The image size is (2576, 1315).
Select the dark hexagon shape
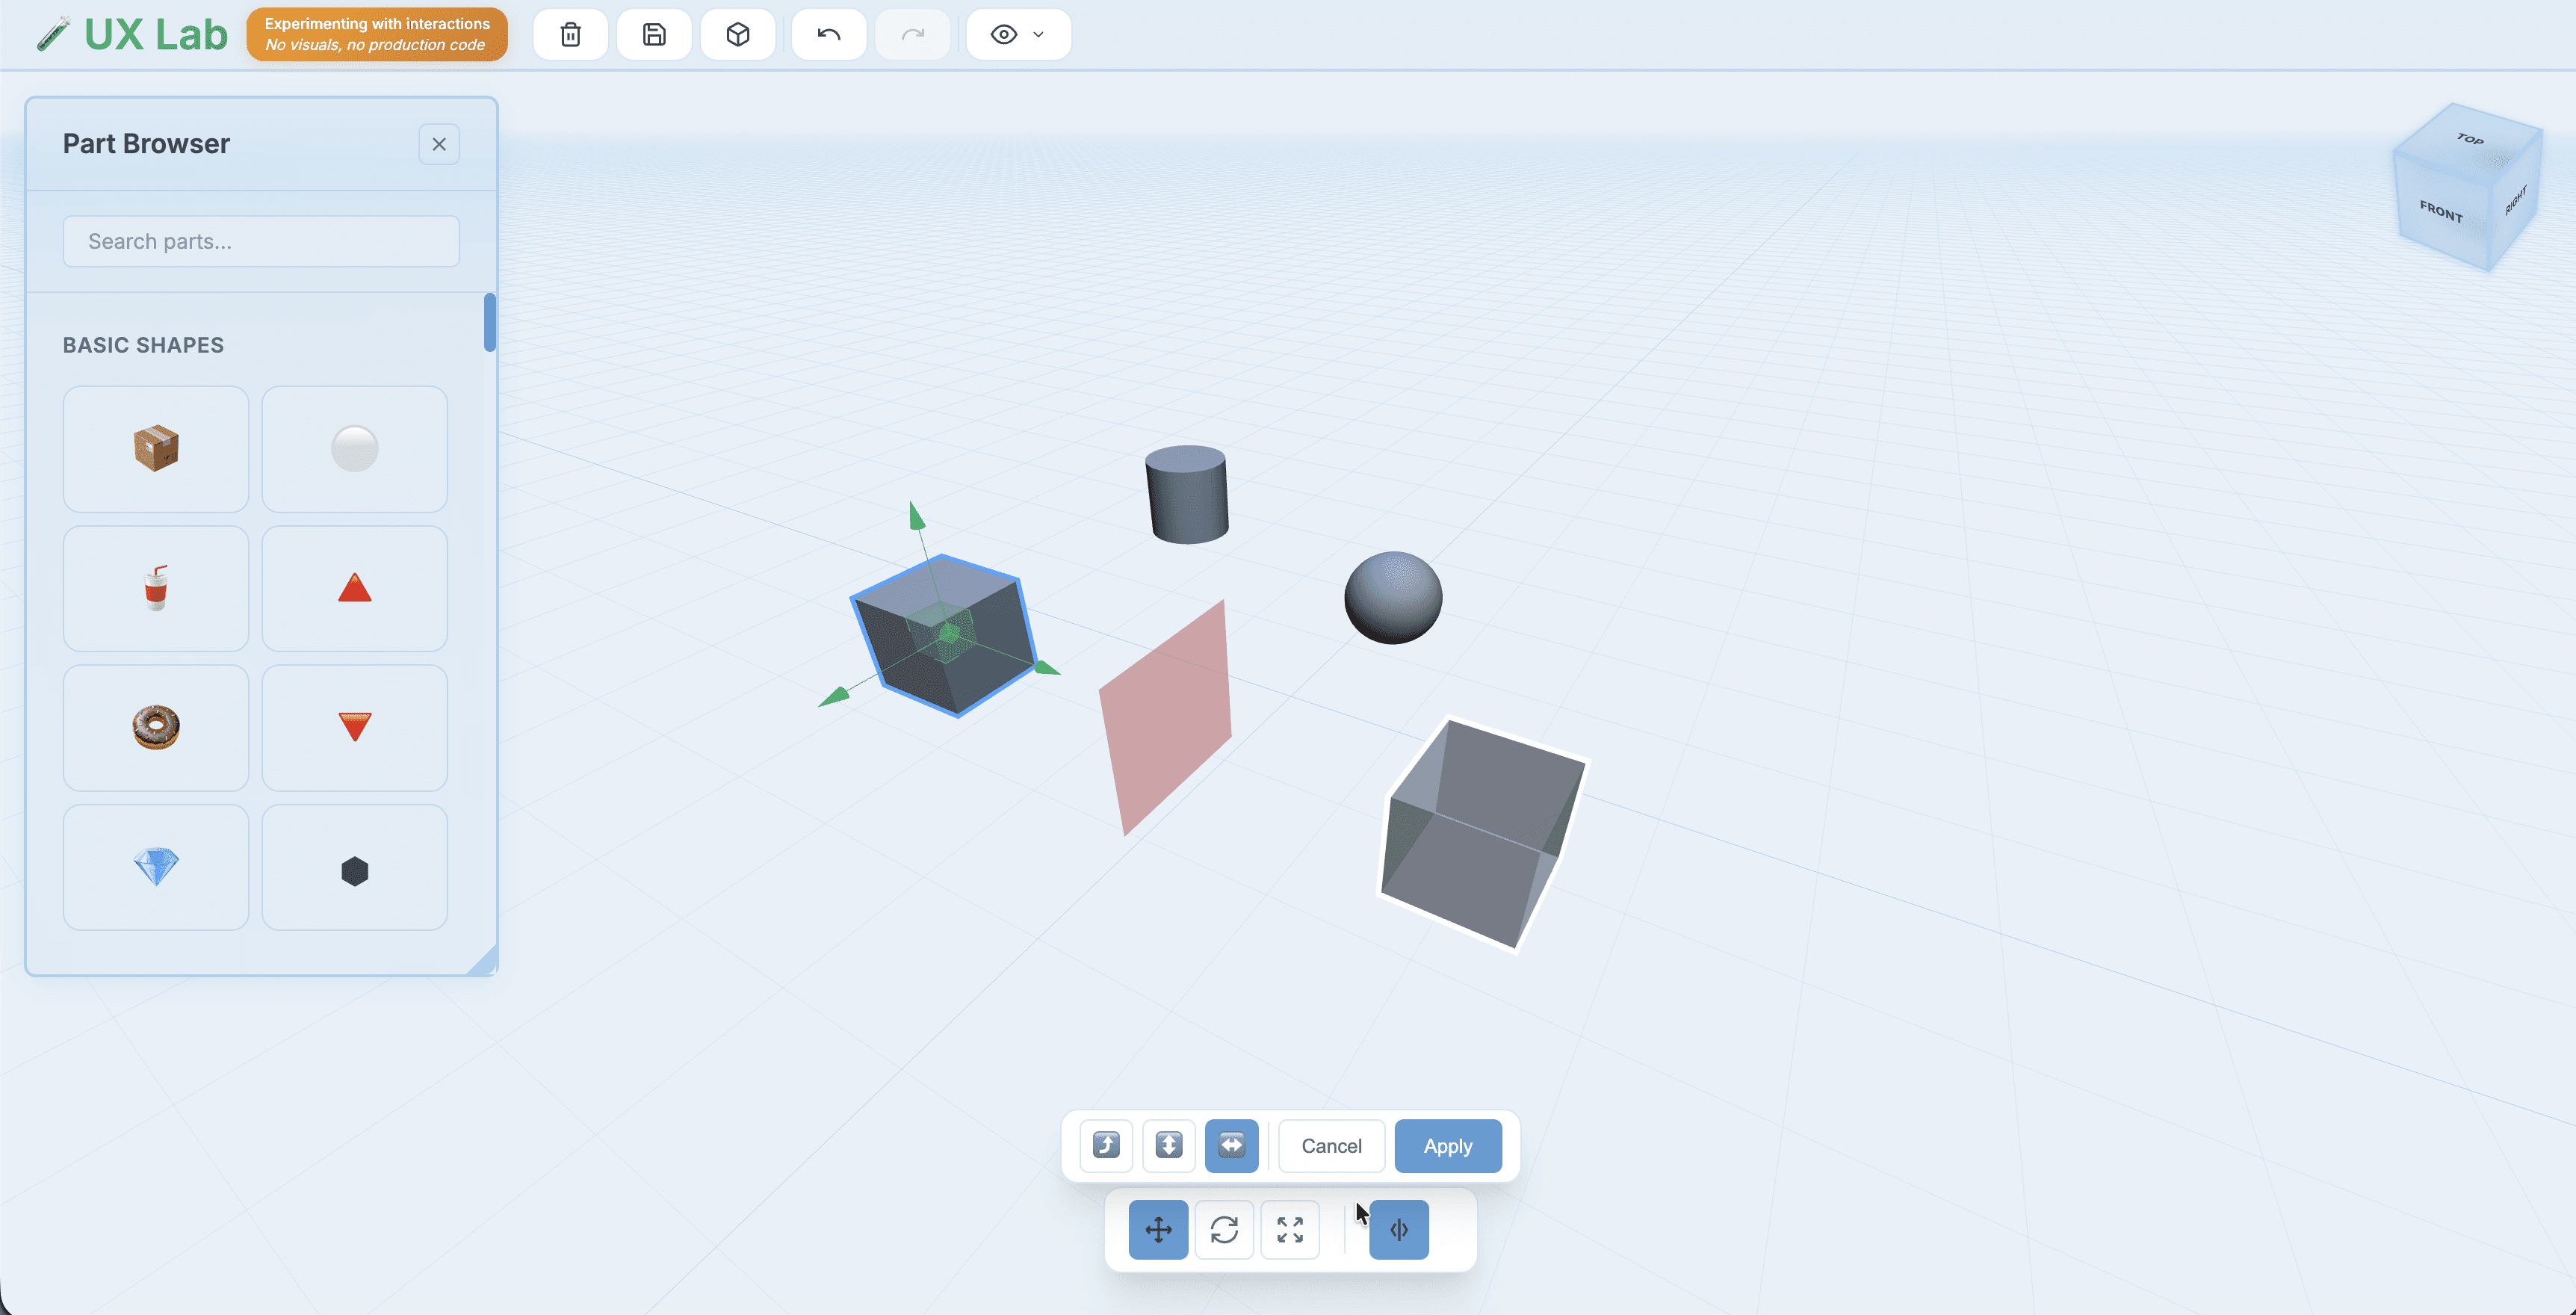(x=354, y=867)
